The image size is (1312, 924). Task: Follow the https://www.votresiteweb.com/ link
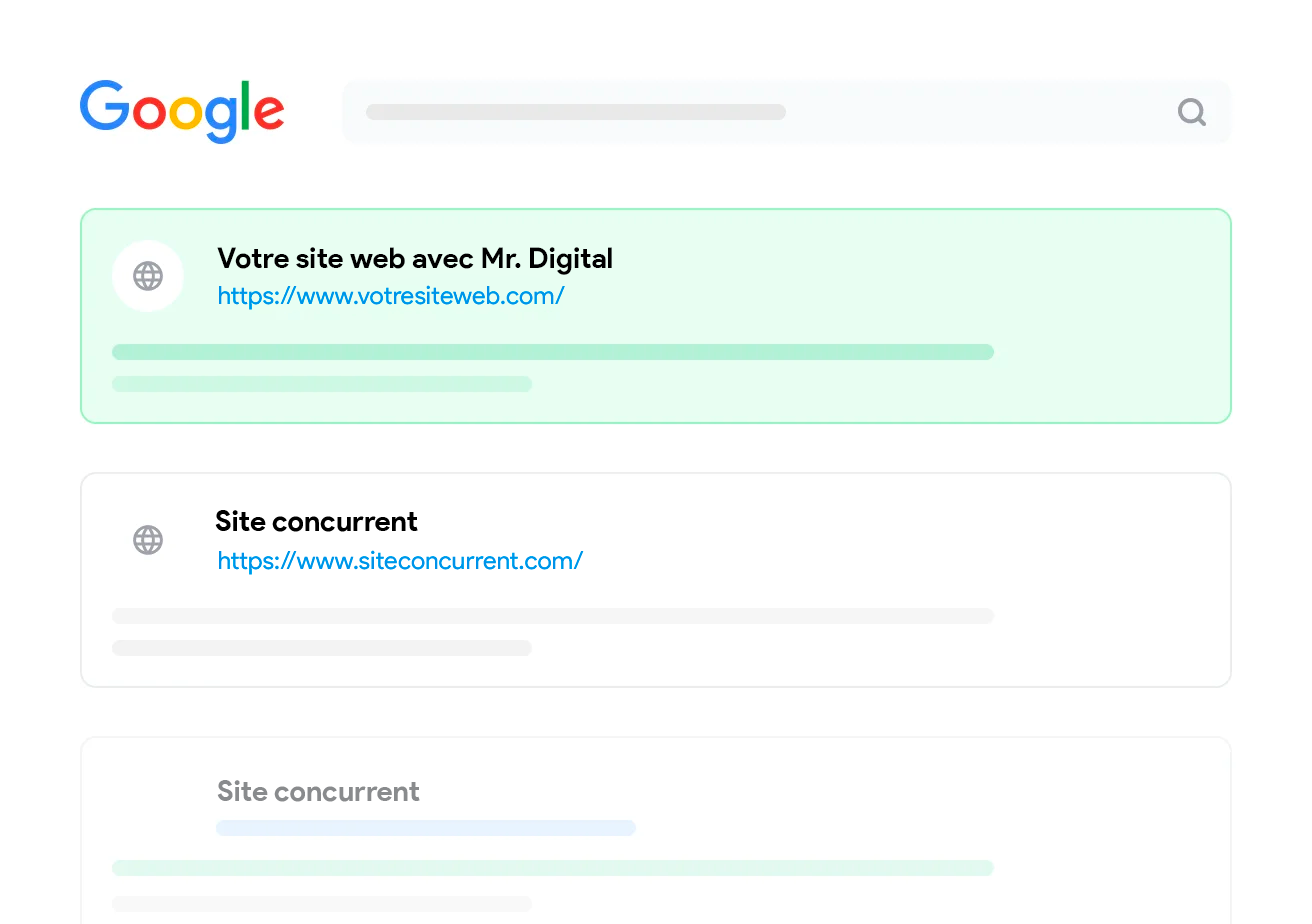[x=391, y=296]
